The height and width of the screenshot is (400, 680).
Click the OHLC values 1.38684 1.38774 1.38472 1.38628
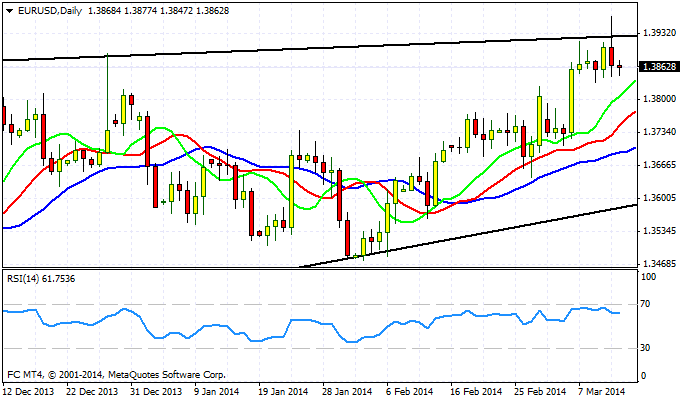coord(158,11)
